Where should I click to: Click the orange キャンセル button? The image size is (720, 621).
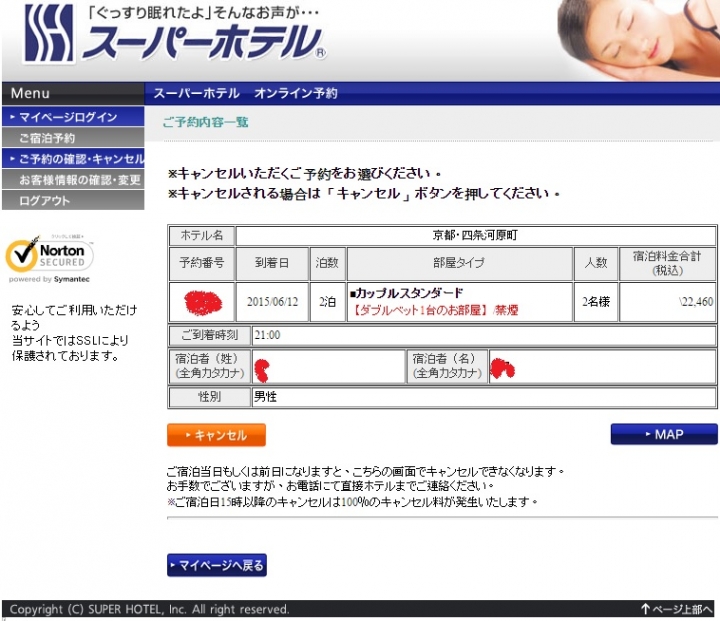pos(216,435)
